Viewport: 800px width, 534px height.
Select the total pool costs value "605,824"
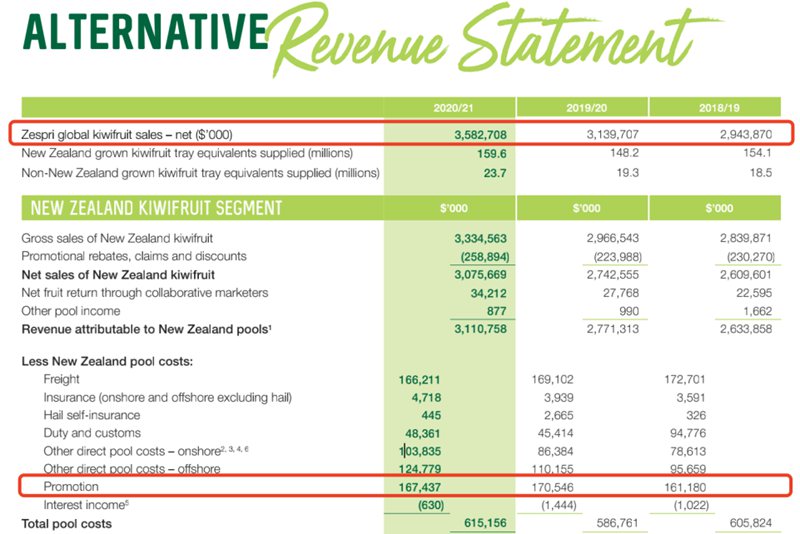click(x=751, y=523)
